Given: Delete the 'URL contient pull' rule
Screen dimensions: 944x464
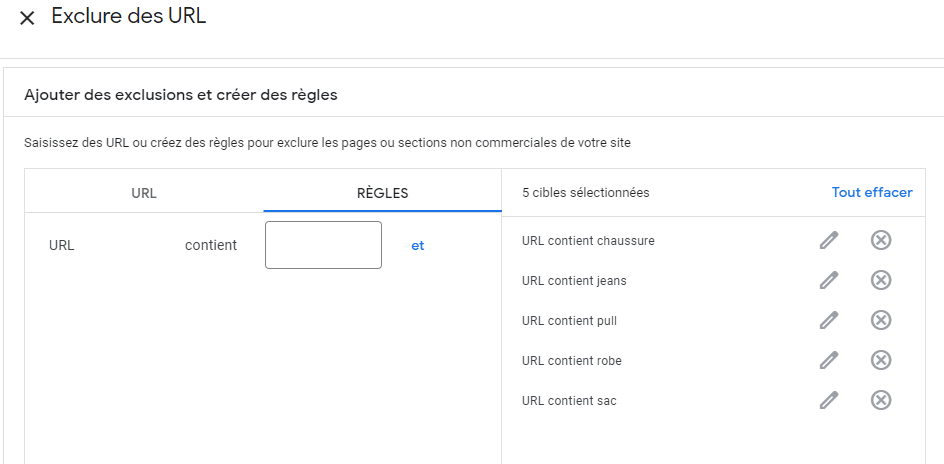Looking at the screenshot, I should [881, 320].
